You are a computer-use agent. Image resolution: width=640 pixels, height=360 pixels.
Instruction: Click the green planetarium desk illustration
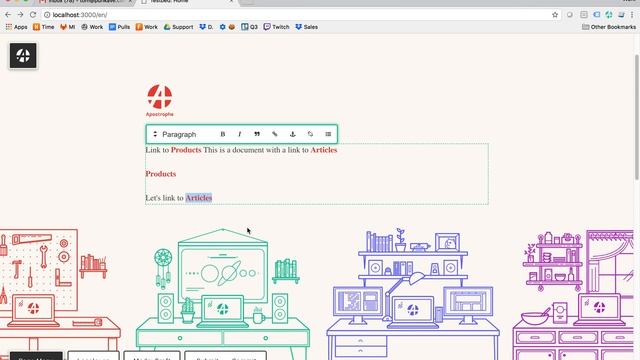point(223,294)
